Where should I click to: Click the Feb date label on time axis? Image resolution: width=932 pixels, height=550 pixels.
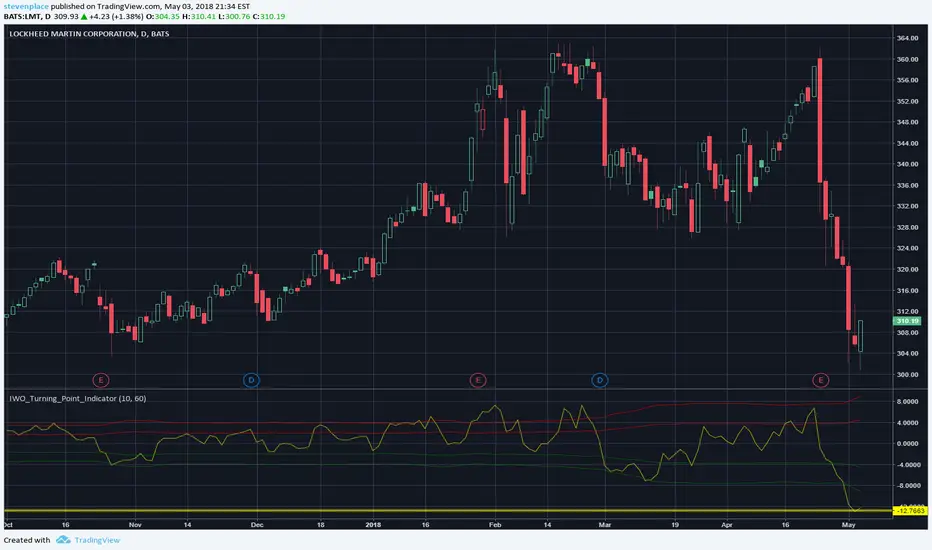(495, 524)
